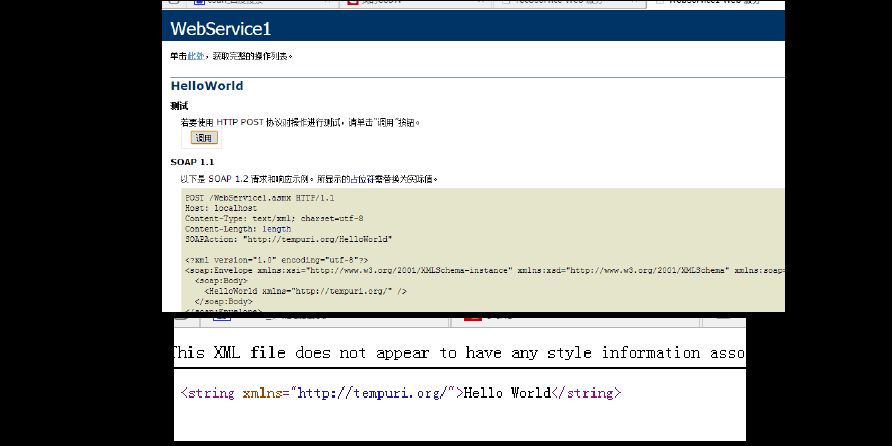Click the SOAP 1.1 section heading
Image resolution: width=892 pixels, height=446 pixels.
192,162
